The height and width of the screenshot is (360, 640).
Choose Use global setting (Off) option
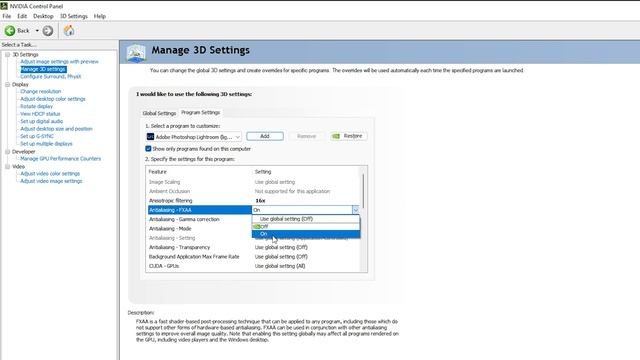click(306, 219)
